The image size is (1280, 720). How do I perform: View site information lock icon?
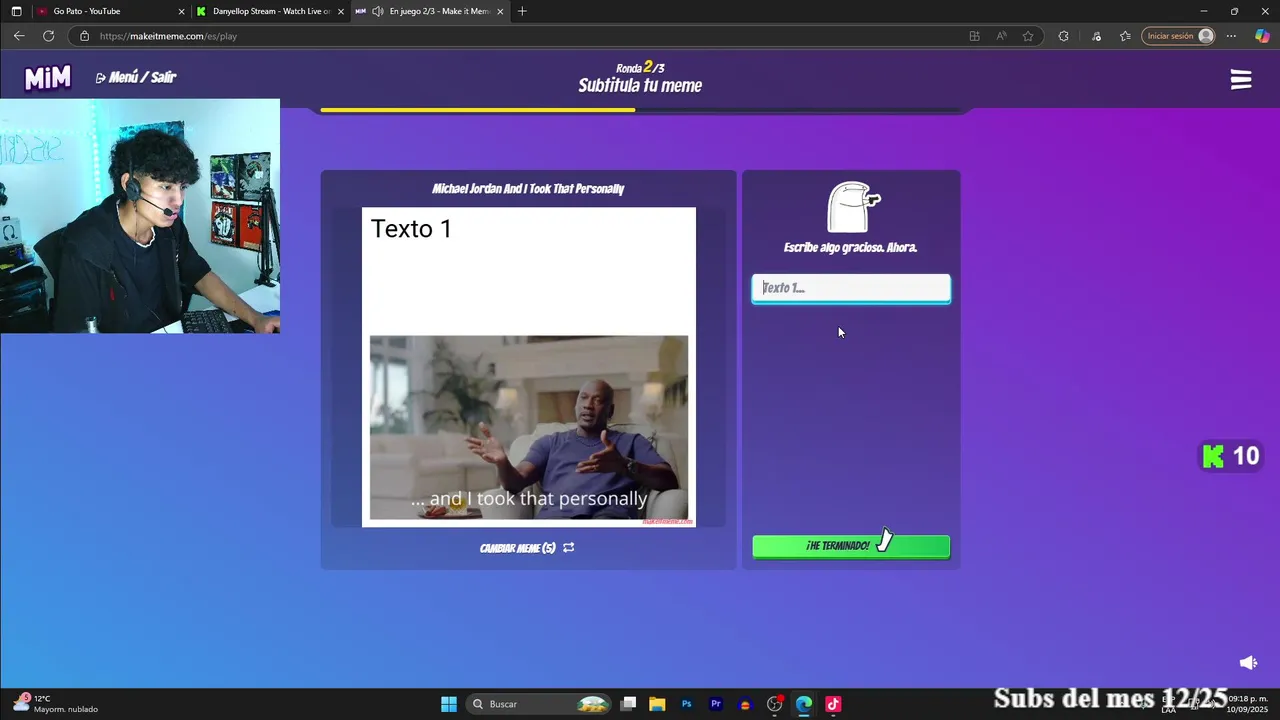(x=84, y=36)
